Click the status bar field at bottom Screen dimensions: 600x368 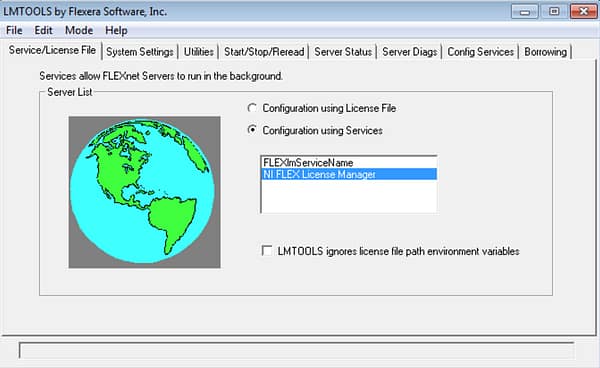tap(297, 350)
